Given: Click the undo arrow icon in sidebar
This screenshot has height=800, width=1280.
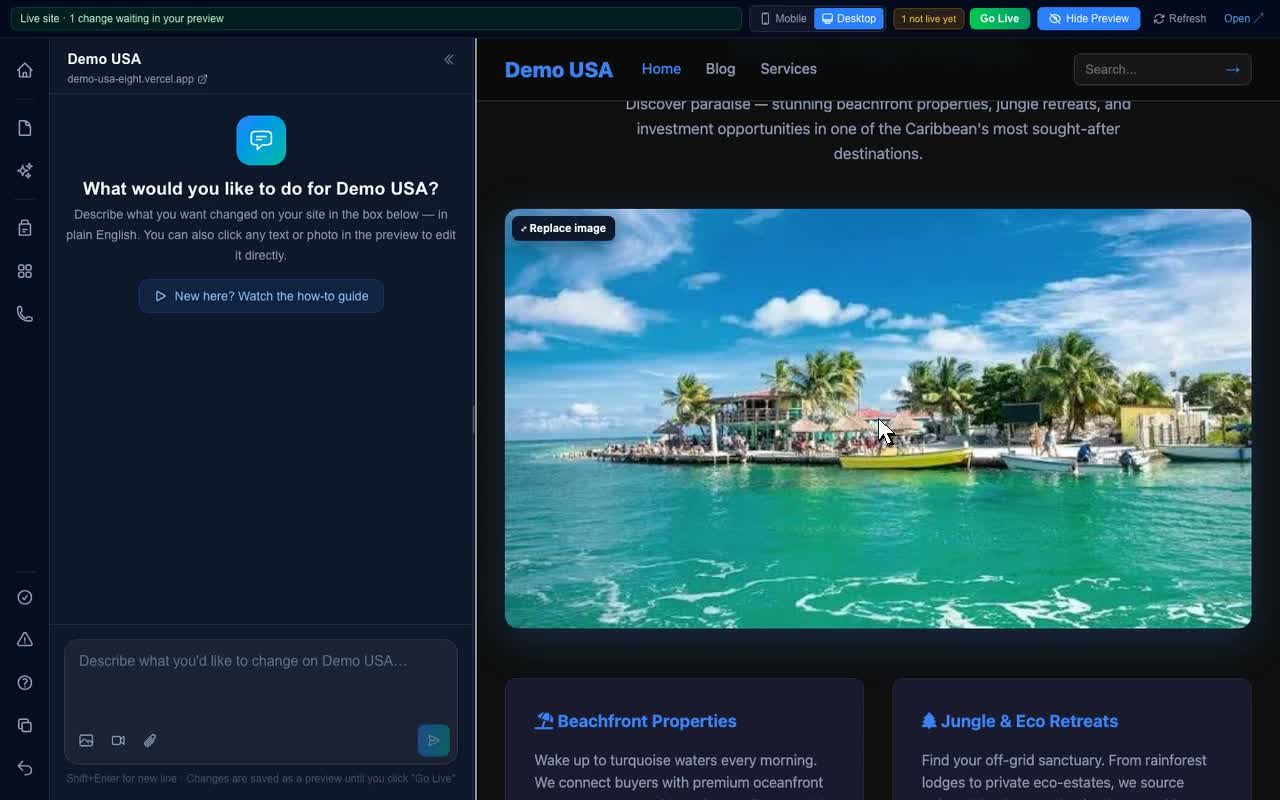Looking at the screenshot, I should (25, 768).
